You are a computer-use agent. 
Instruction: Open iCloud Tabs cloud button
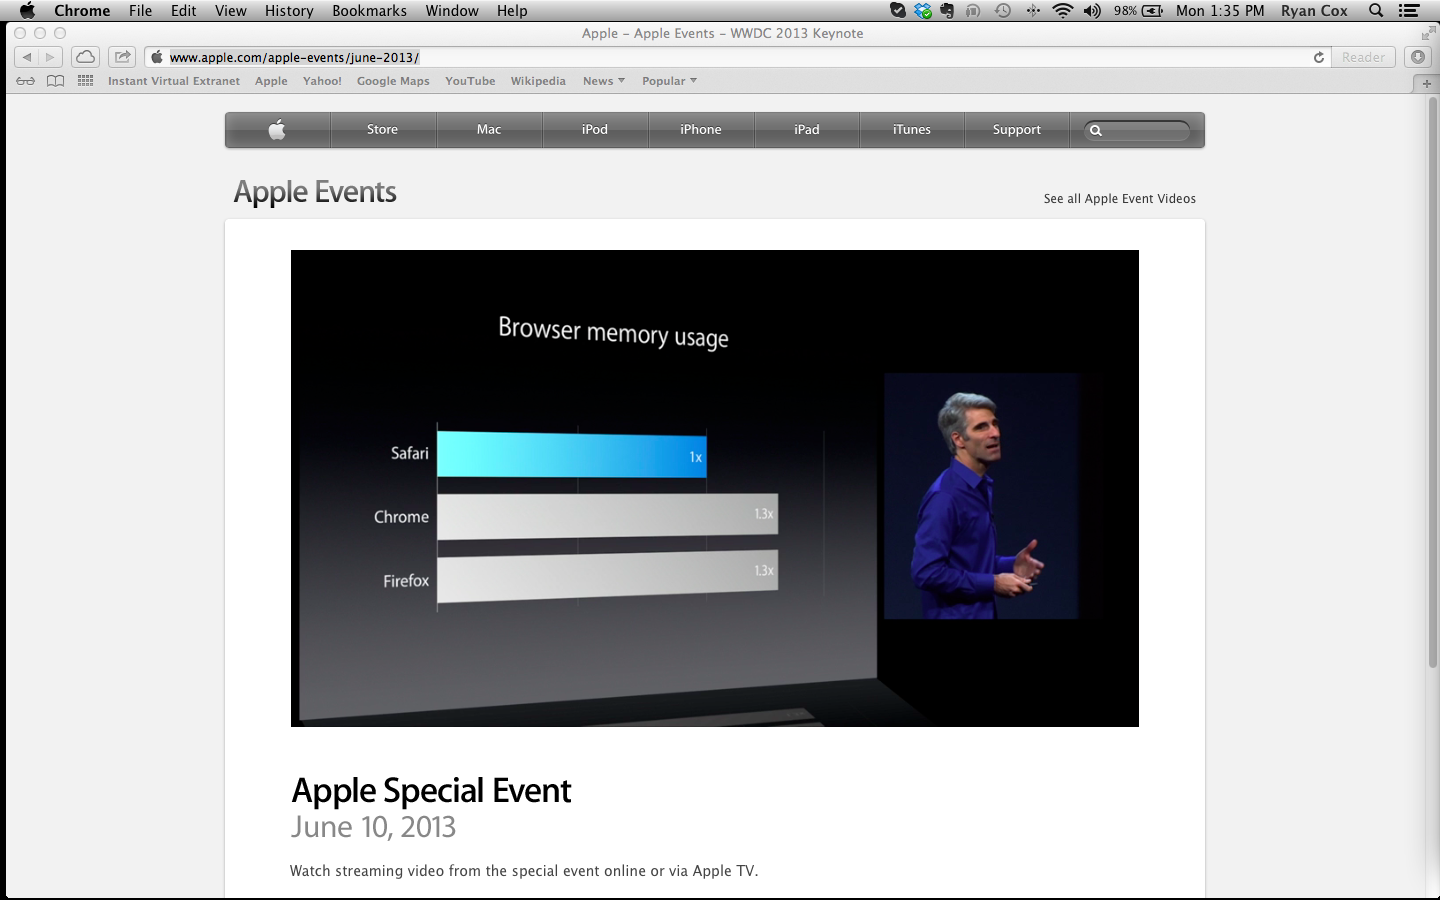click(85, 57)
